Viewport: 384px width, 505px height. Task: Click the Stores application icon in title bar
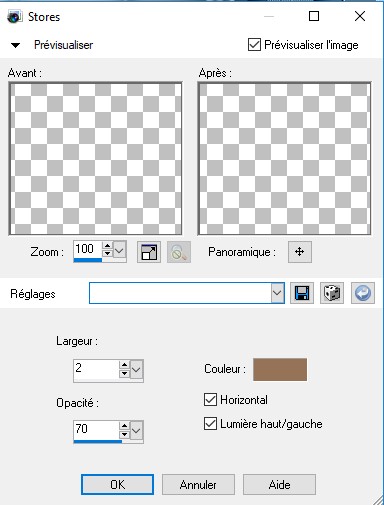coord(15,17)
